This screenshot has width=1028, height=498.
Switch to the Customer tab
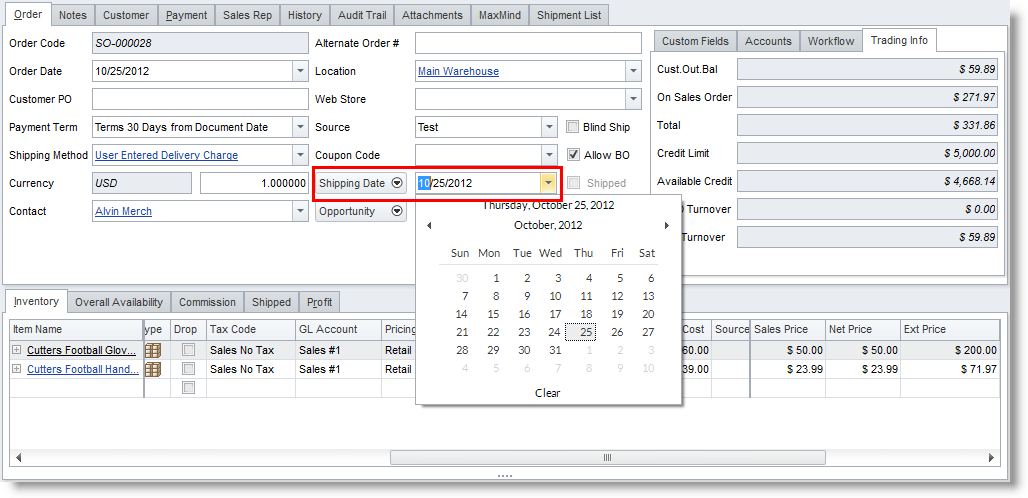coord(126,15)
